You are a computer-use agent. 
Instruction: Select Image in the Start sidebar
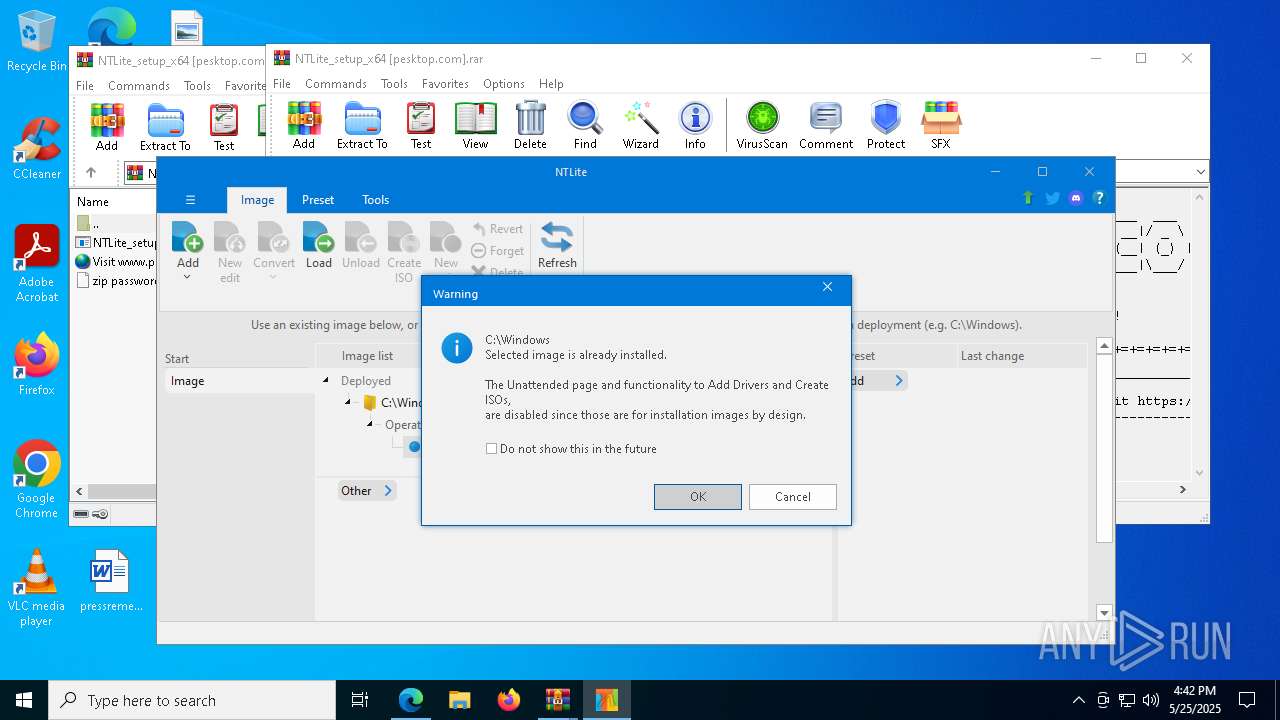click(238, 381)
